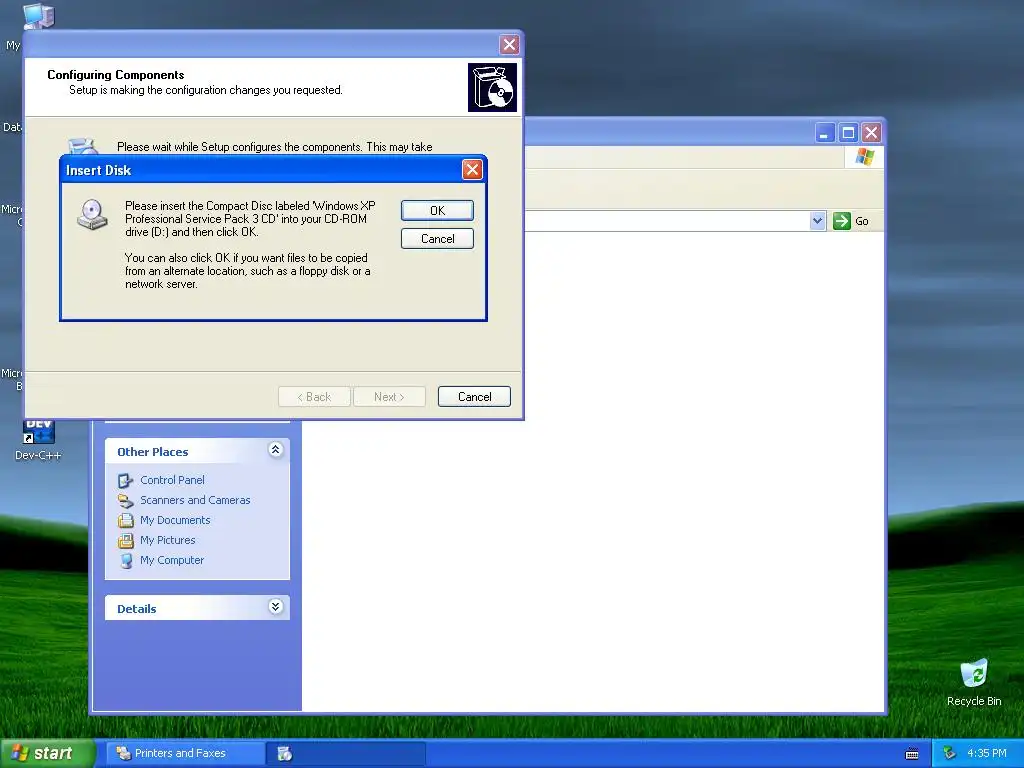The height and width of the screenshot is (768, 1024).
Task: Close the Printers and Faxes window
Action: click(871, 133)
